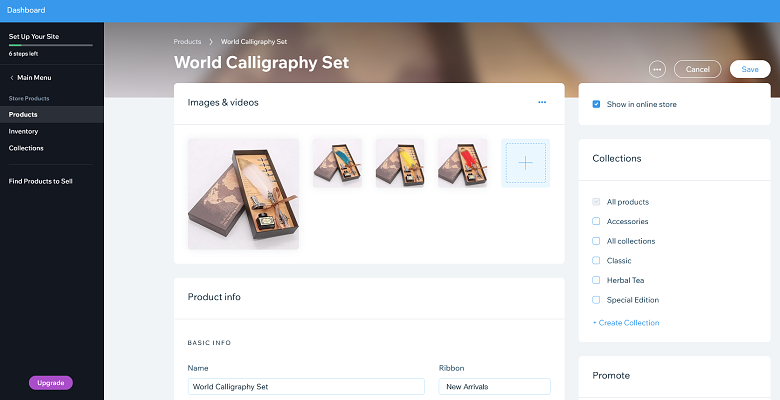Viewport: 780px width, 400px height.
Task: Select the red feather pen thumbnail
Action: click(463, 163)
